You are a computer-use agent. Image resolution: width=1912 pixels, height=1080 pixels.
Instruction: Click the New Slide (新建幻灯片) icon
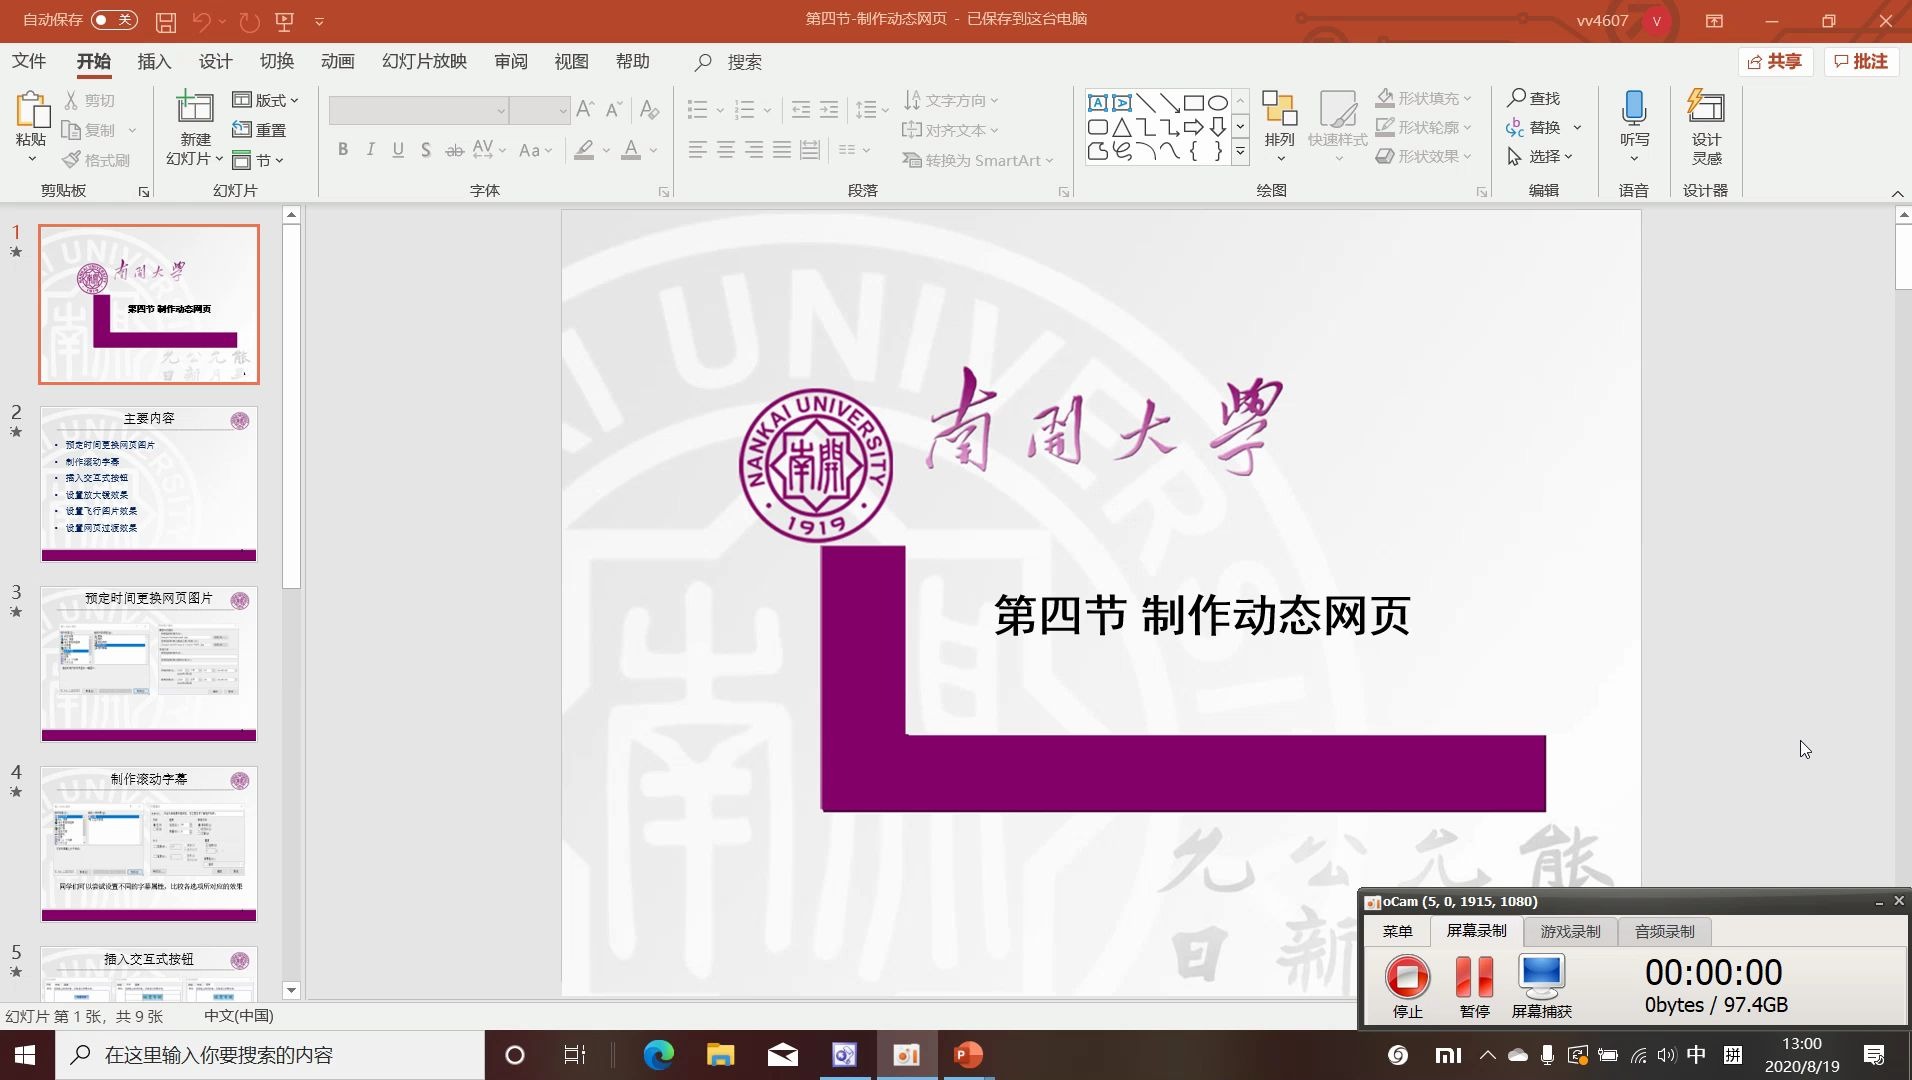coord(195,107)
